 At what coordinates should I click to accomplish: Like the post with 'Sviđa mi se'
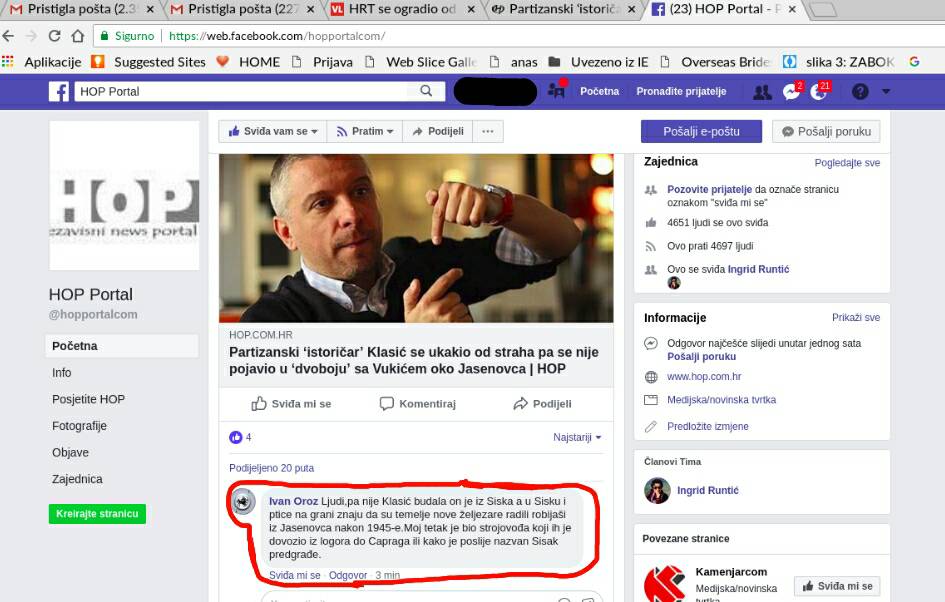(x=291, y=404)
